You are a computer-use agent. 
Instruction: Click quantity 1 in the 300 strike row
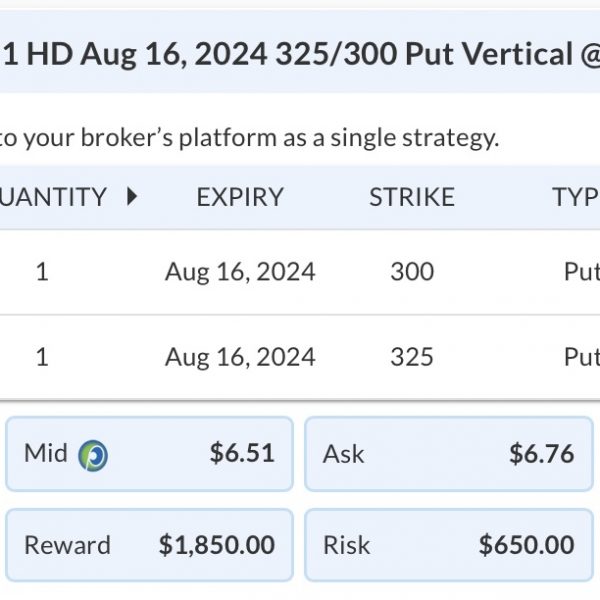pyautogui.click(x=42, y=272)
